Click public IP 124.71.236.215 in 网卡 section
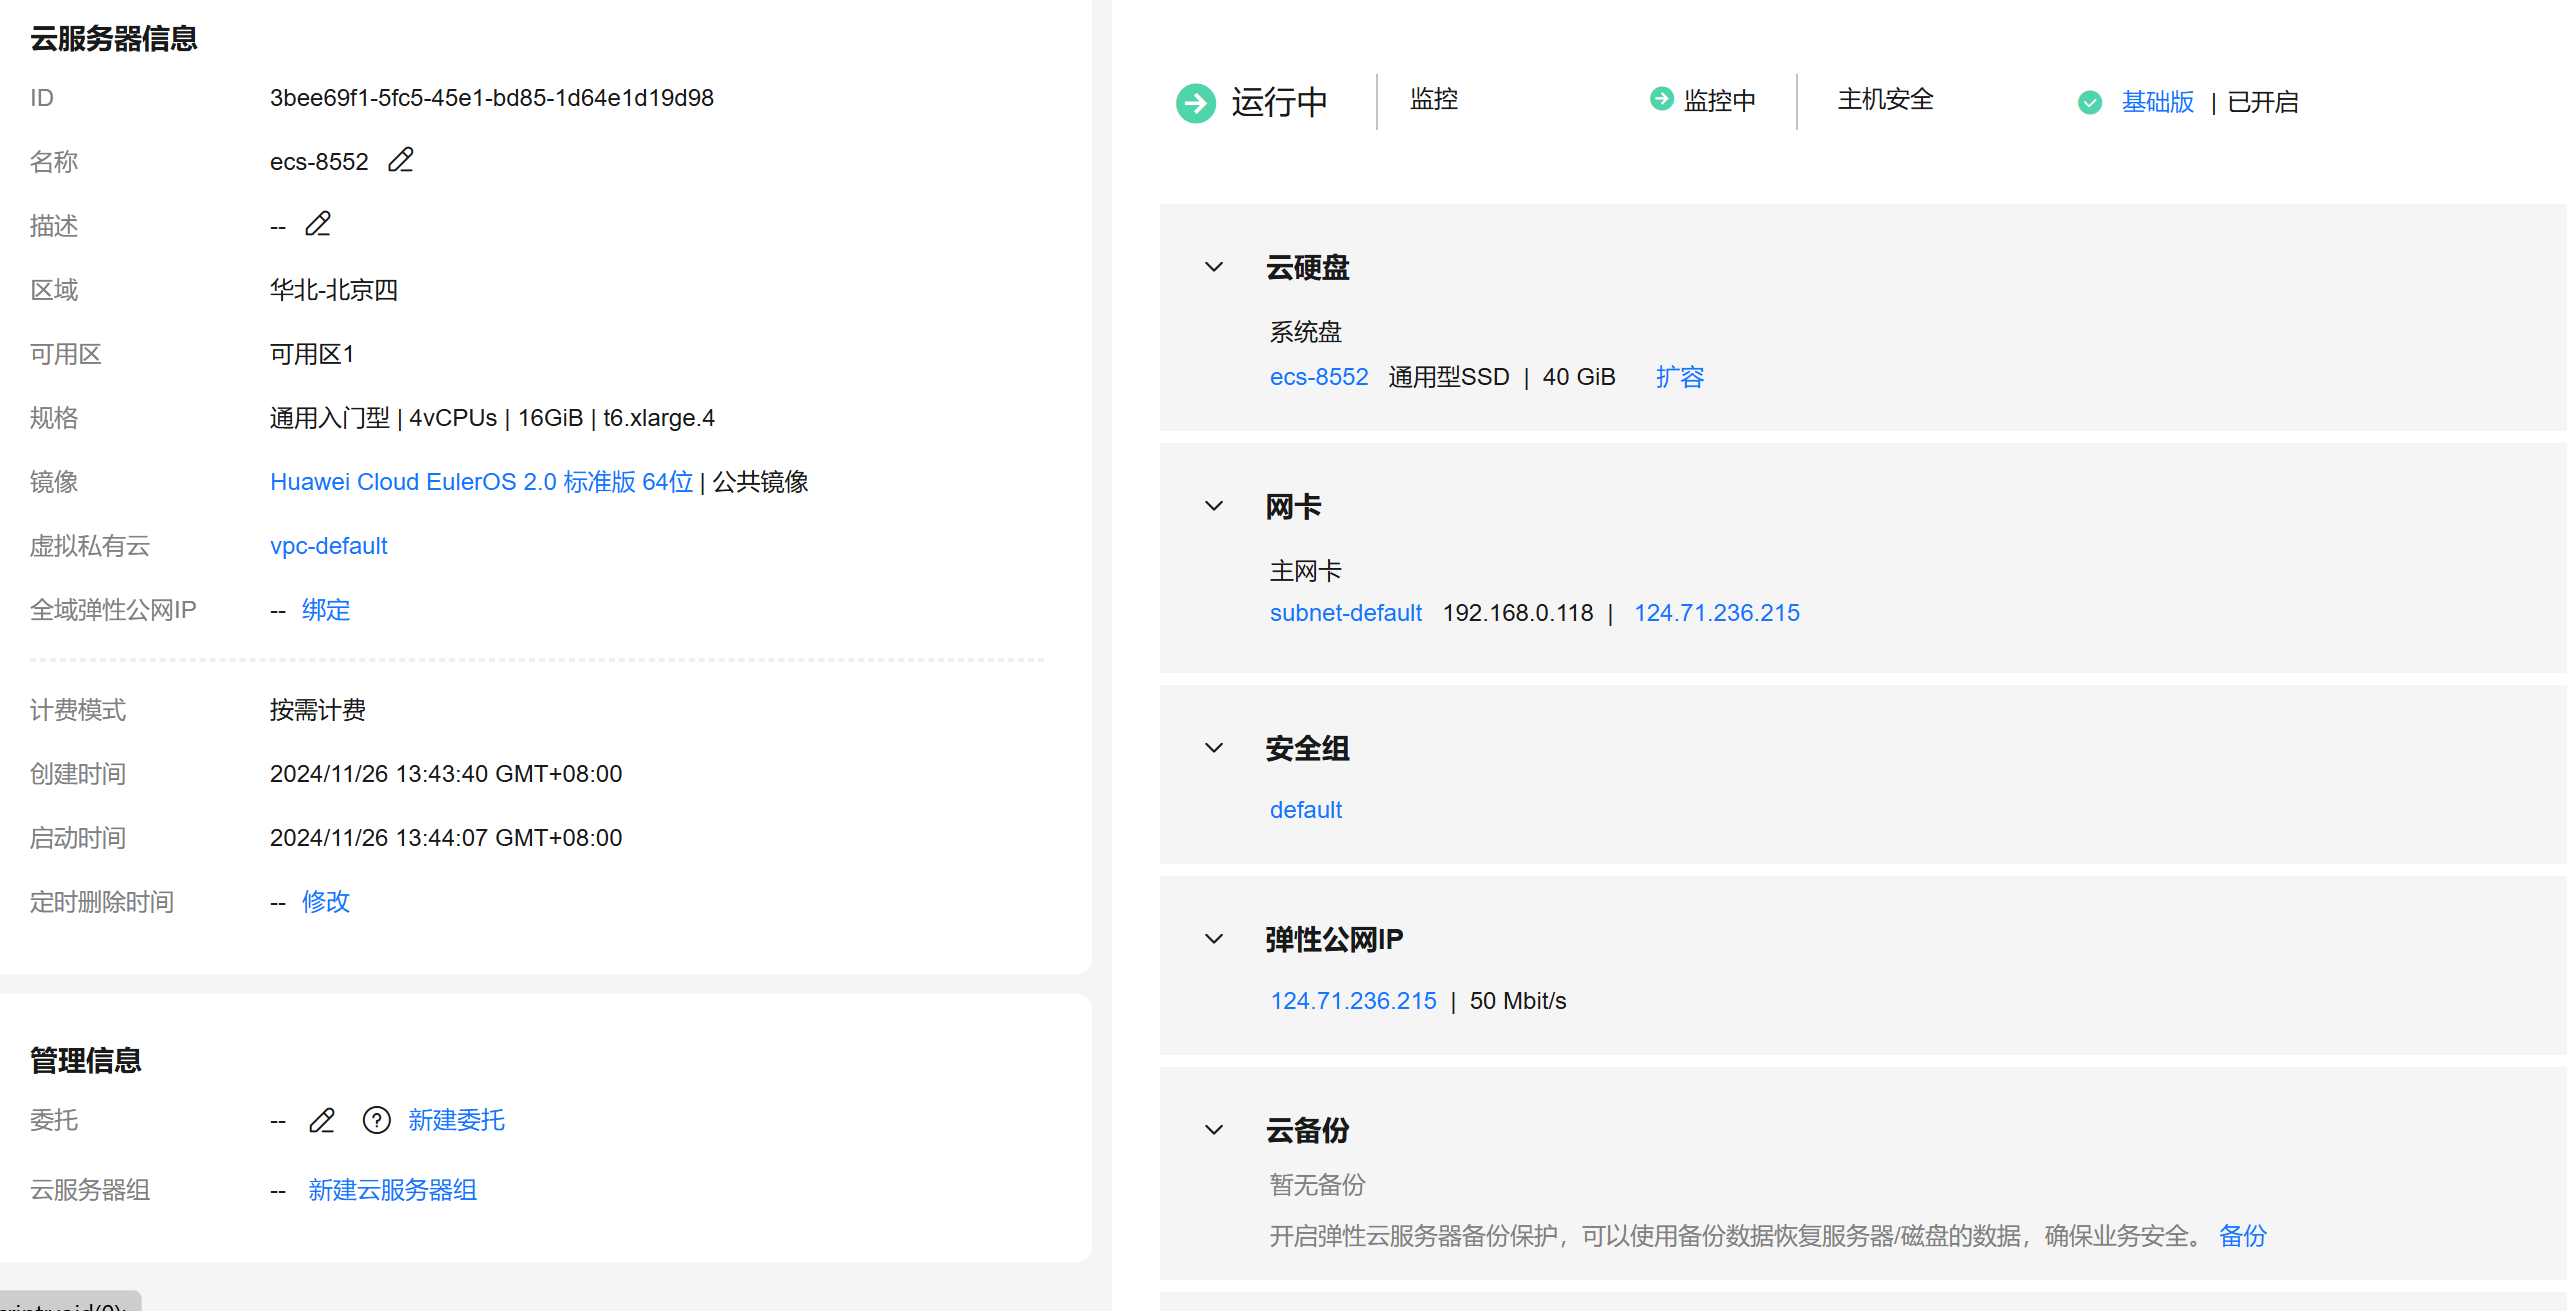The height and width of the screenshot is (1311, 2567). [1717, 613]
